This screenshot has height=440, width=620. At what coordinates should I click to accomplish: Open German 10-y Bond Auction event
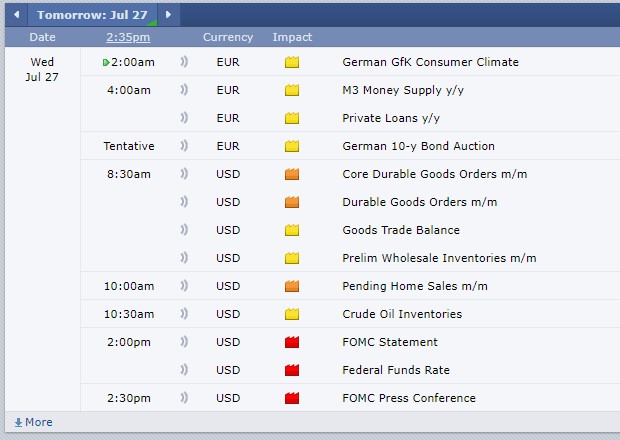click(x=418, y=146)
